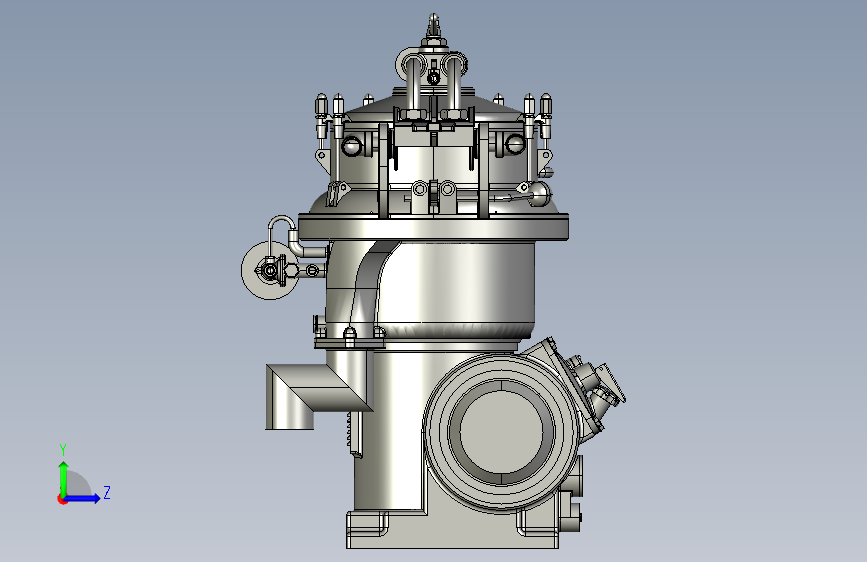Click the blue Z axis arrow
Viewport: 867px width, 562px height.
tap(83, 498)
